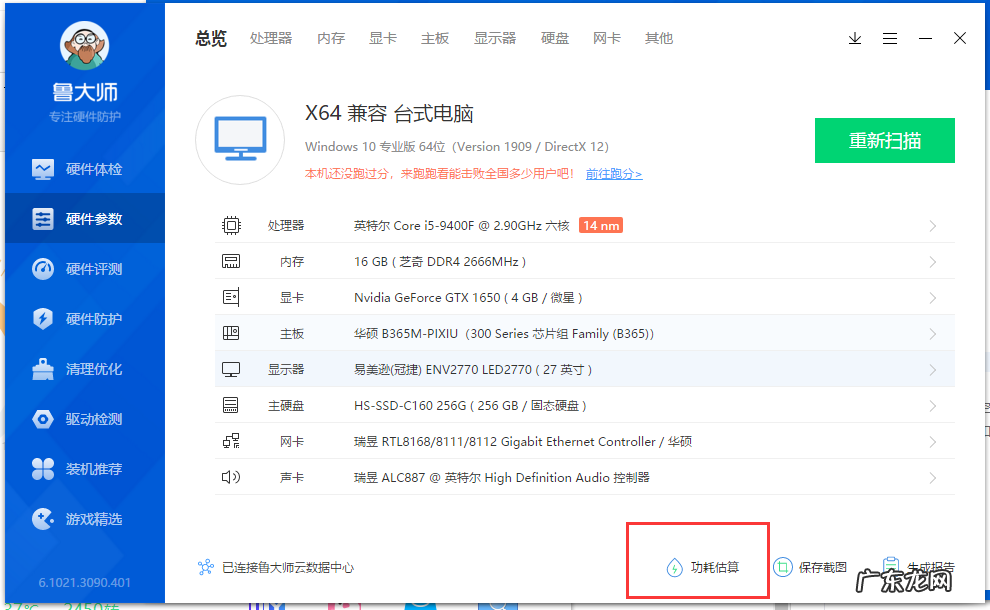The image size is (990, 610).
Task: Launch 驱动检测 from the sidebar
Action: 84,418
